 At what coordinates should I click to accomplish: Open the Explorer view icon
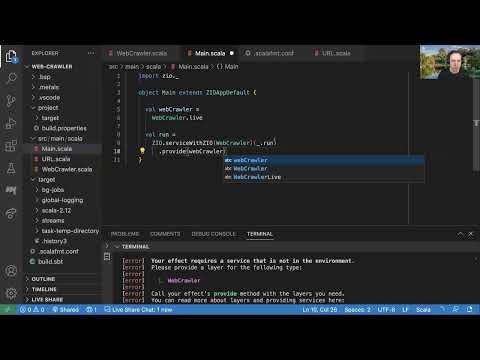click(11, 56)
